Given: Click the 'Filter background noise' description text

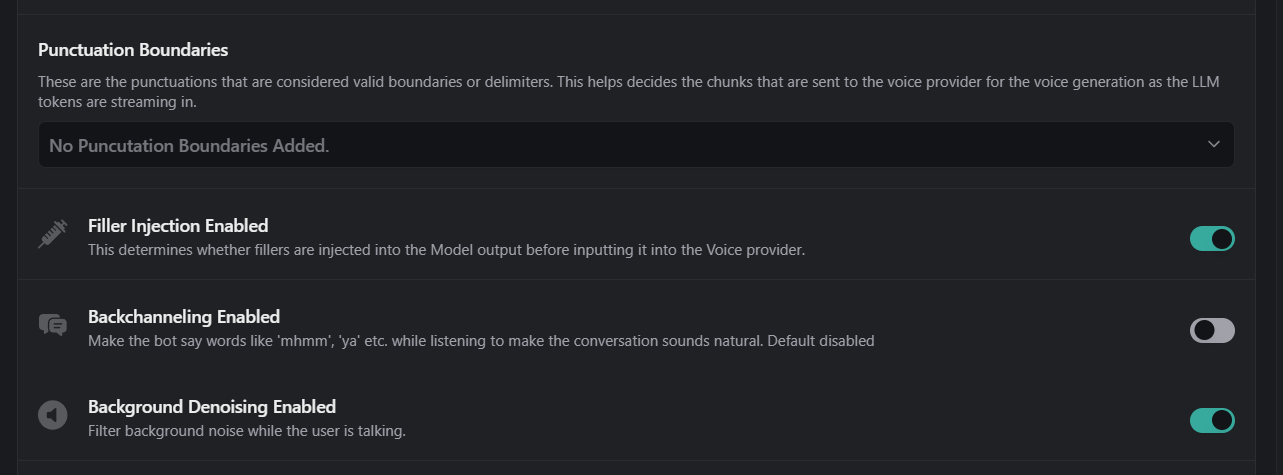Looking at the screenshot, I should click(x=246, y=431).
